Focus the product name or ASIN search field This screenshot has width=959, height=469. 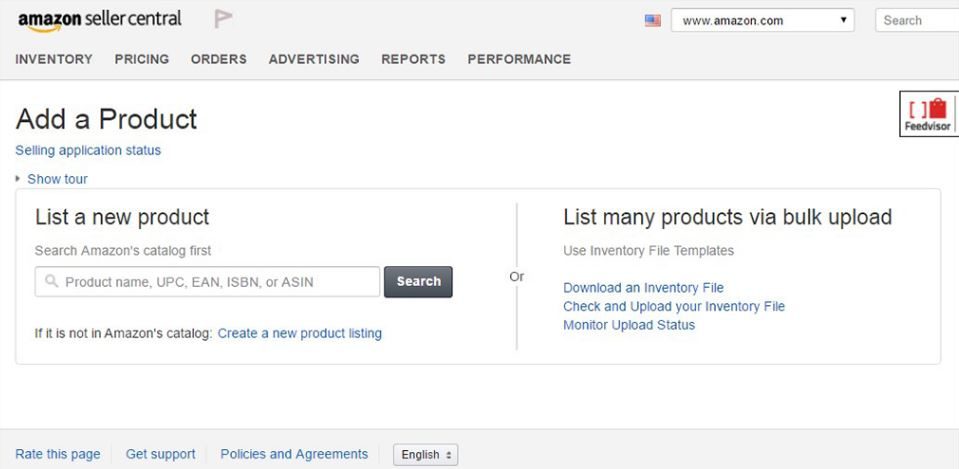click(207, 282)
